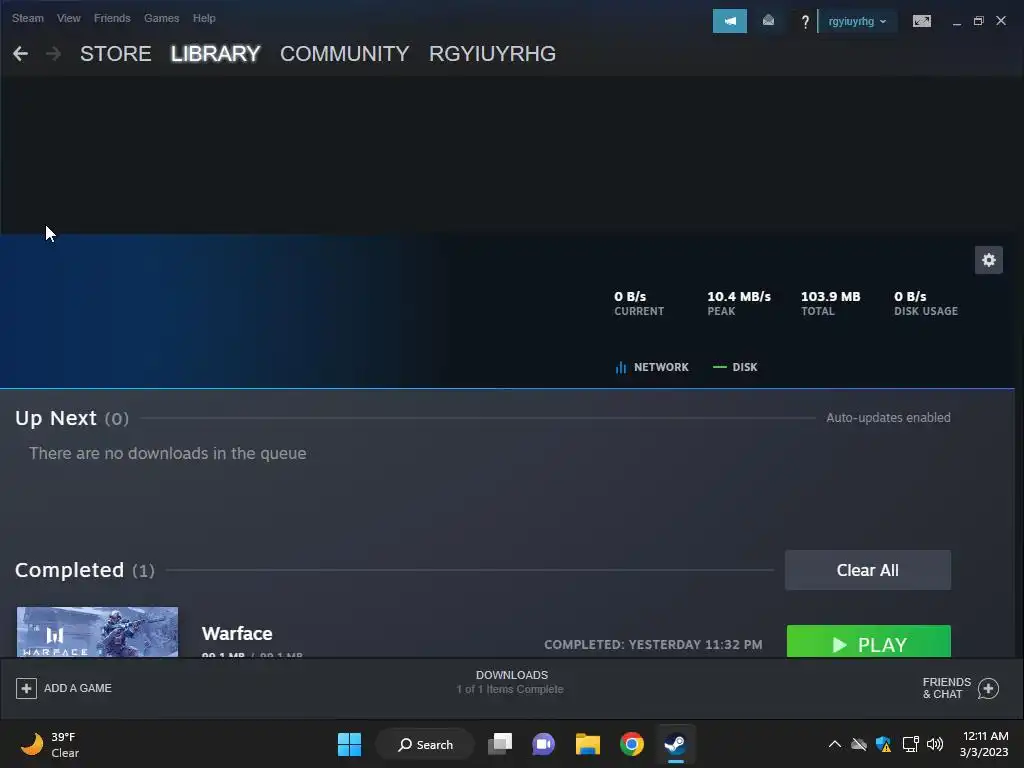Click FRIENDS & CHAT text
Screen dimensions: 1024x768
tap(946, 688)
